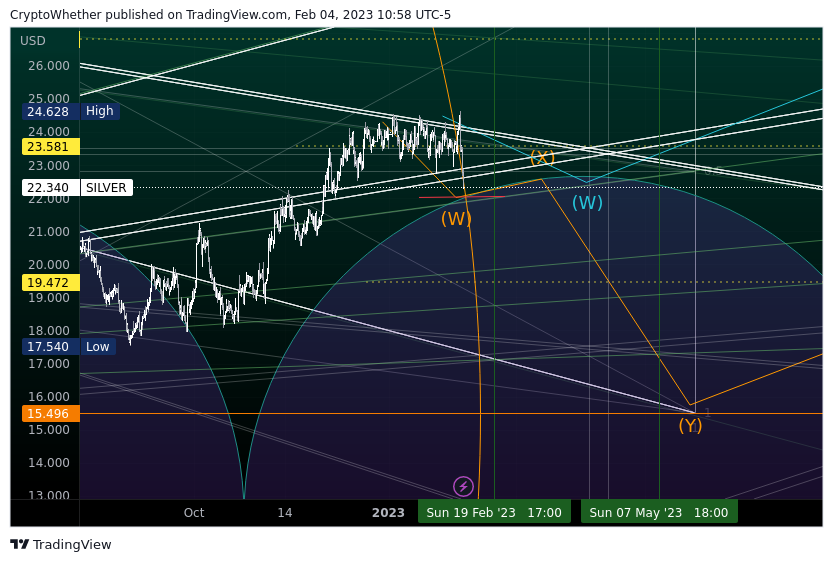Image resolution: width=833 pixels, height=562 pixels.
Task: Click the Low tag on price axis
Action: click(98, 347)
